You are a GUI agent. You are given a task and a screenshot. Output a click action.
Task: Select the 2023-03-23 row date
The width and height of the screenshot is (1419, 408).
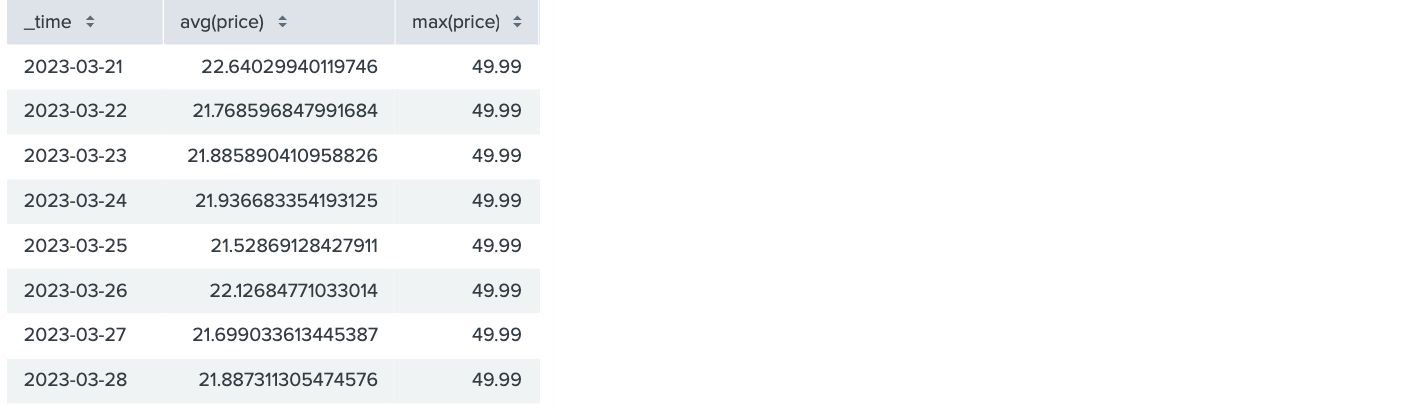click(75, 156)
